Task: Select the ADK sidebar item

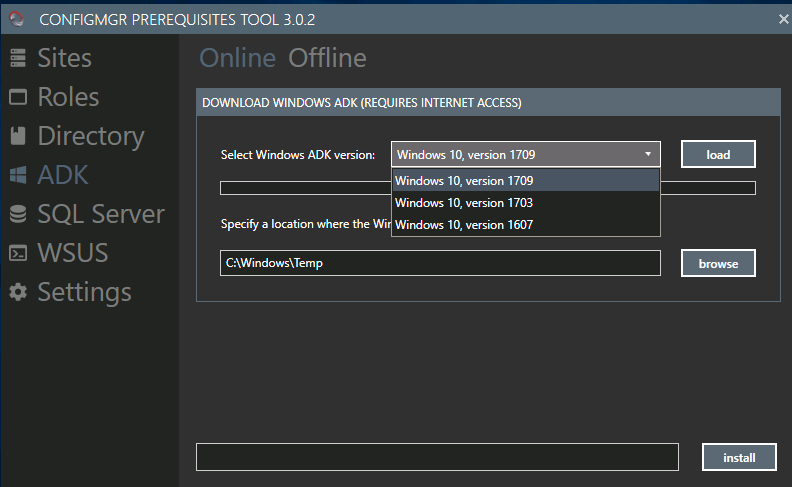Action: (x=63, y=175)
